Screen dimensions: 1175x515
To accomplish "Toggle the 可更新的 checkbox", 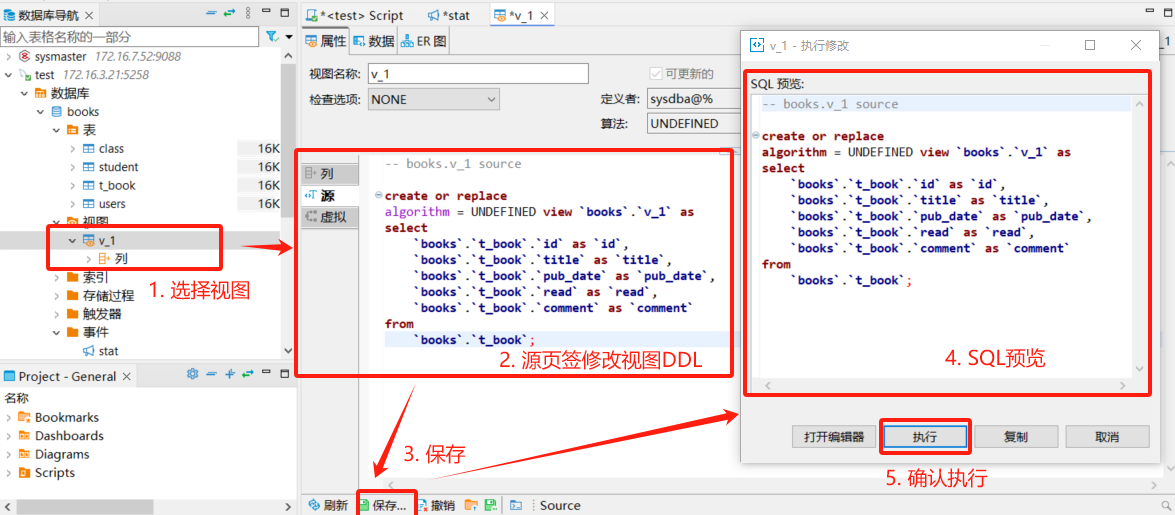I will point(656,74).
